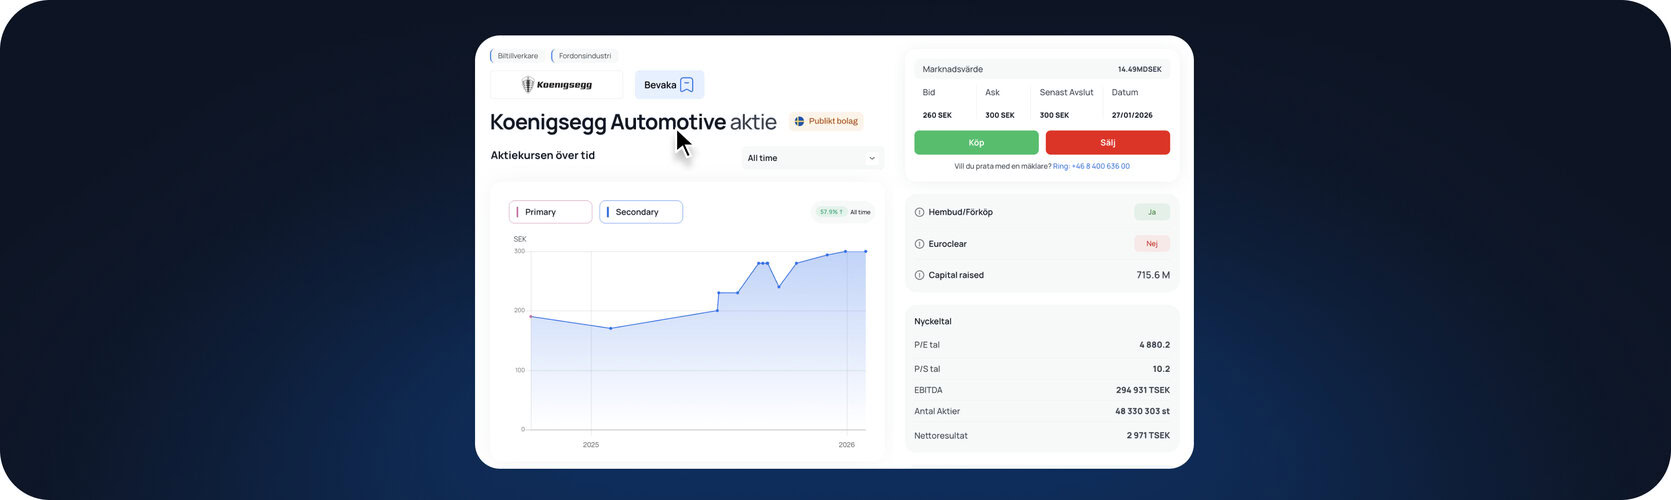Toggle the Primary chart series
Viewport: 1671px width, 500px height.
tap(550, 212)
